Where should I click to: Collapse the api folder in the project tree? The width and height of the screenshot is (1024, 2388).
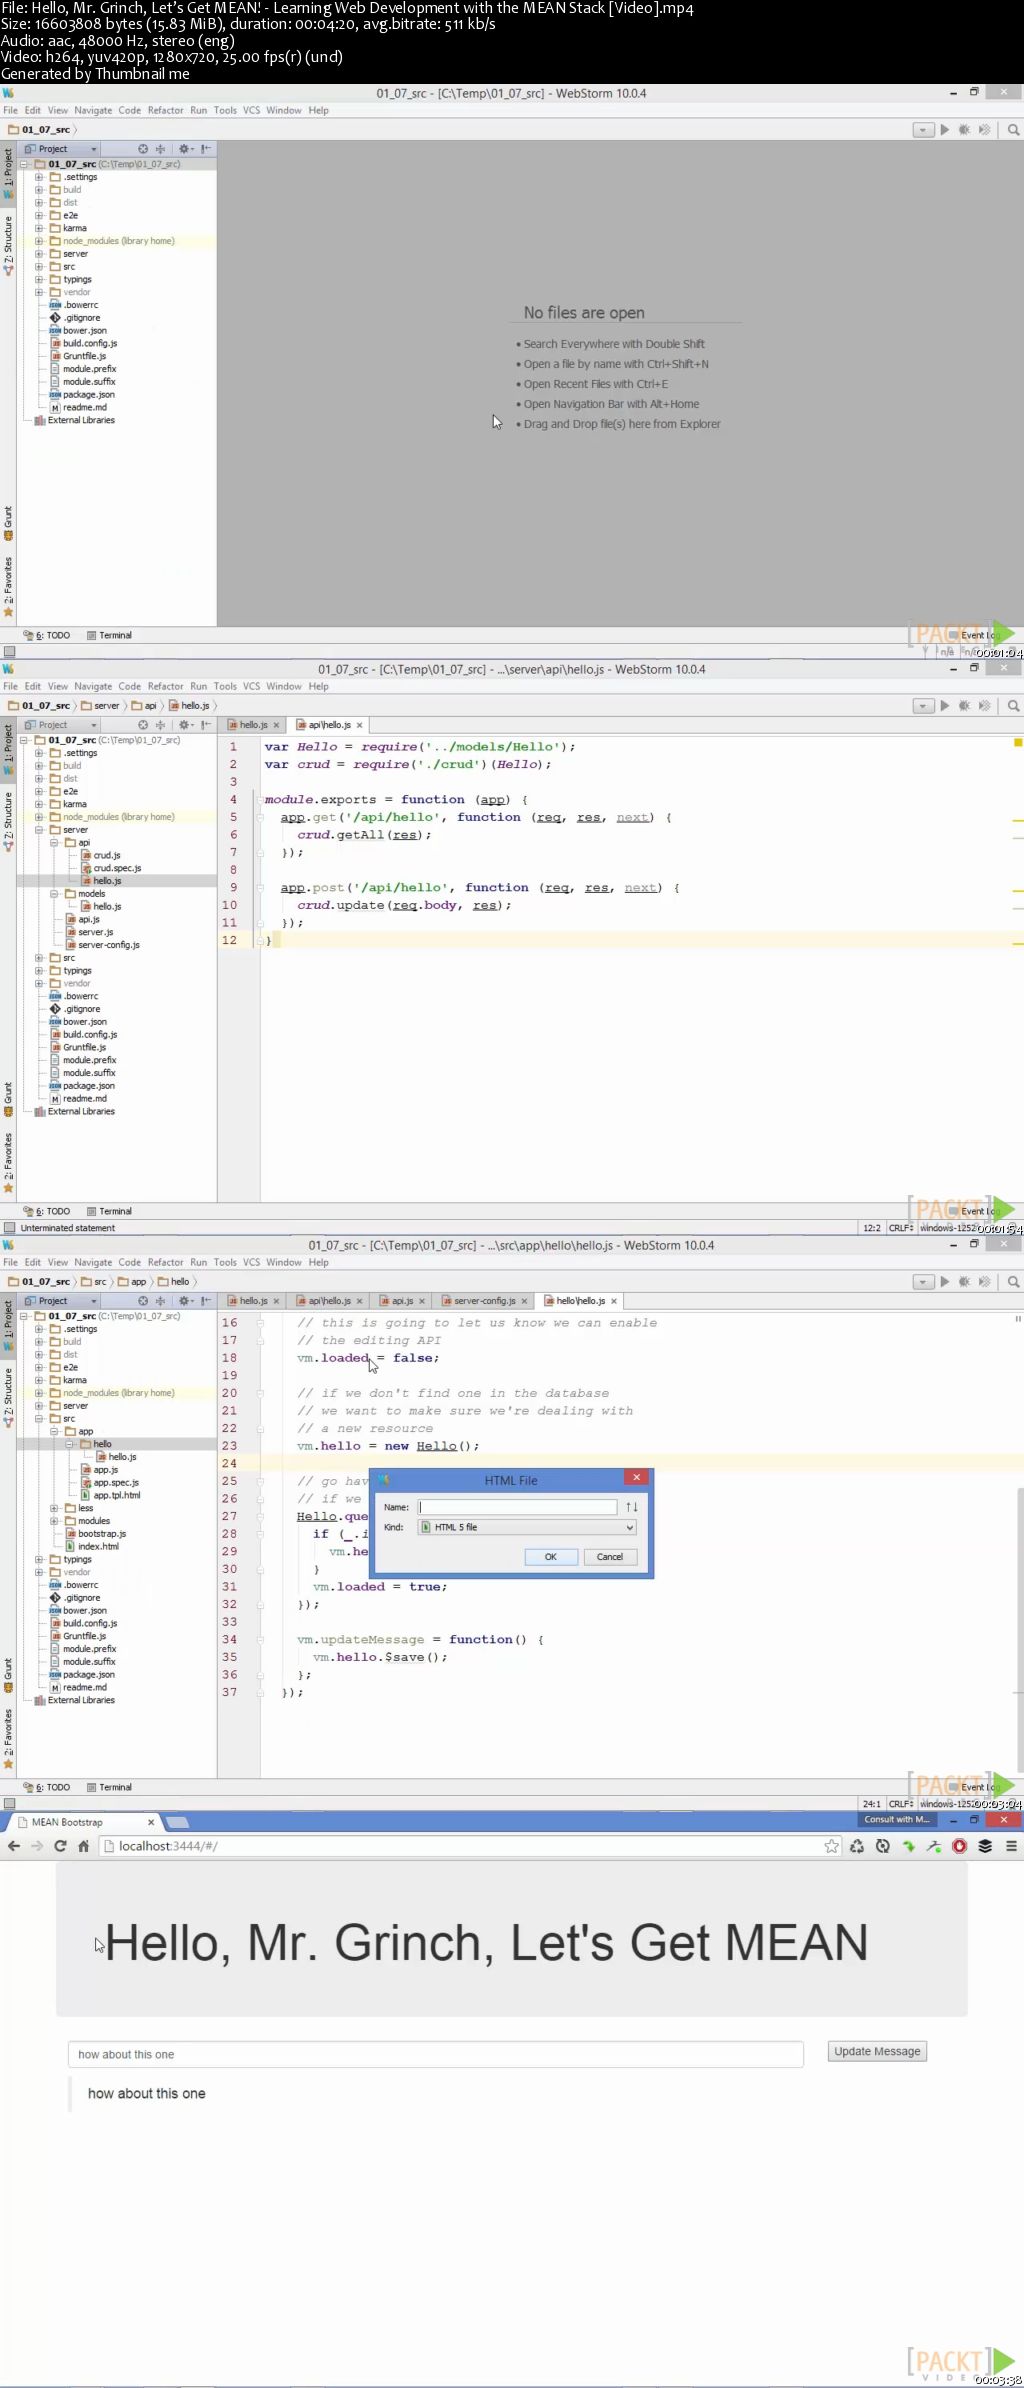(54, 843)
